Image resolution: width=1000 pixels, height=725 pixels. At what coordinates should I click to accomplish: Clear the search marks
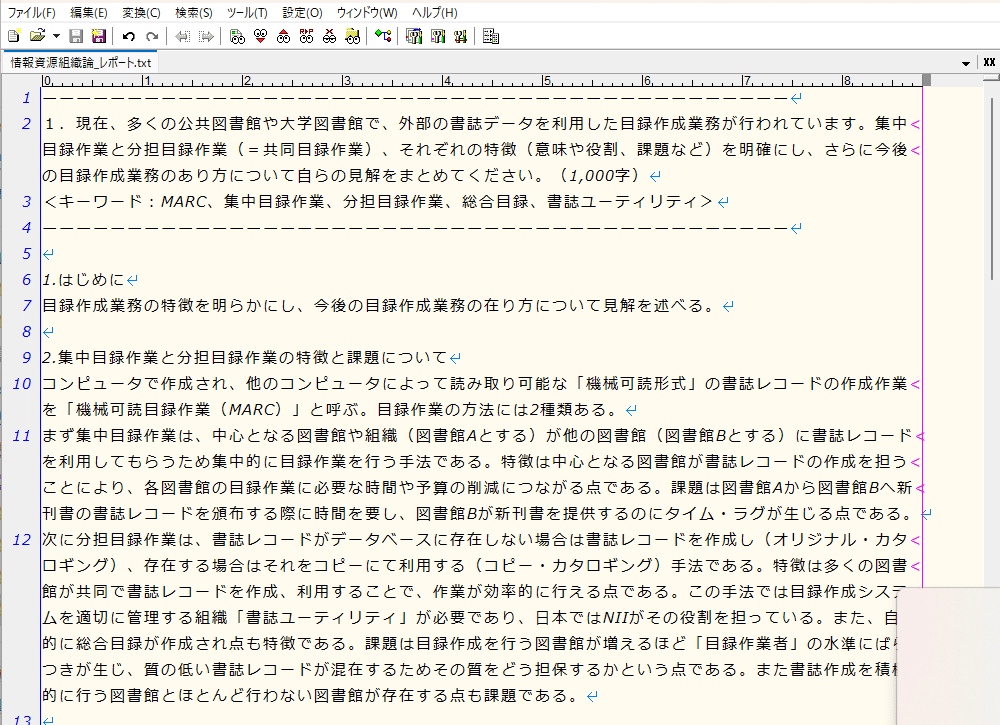330,35
